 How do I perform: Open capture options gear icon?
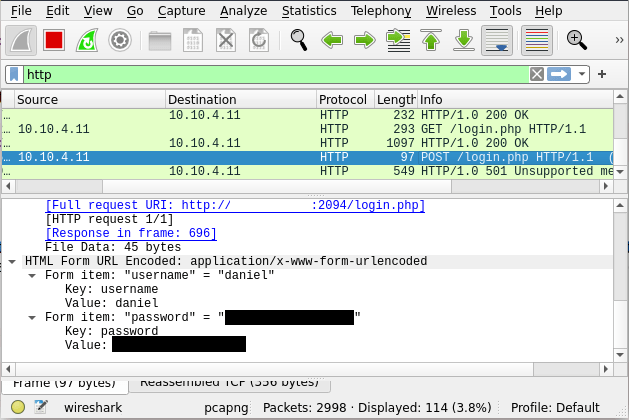120,40
